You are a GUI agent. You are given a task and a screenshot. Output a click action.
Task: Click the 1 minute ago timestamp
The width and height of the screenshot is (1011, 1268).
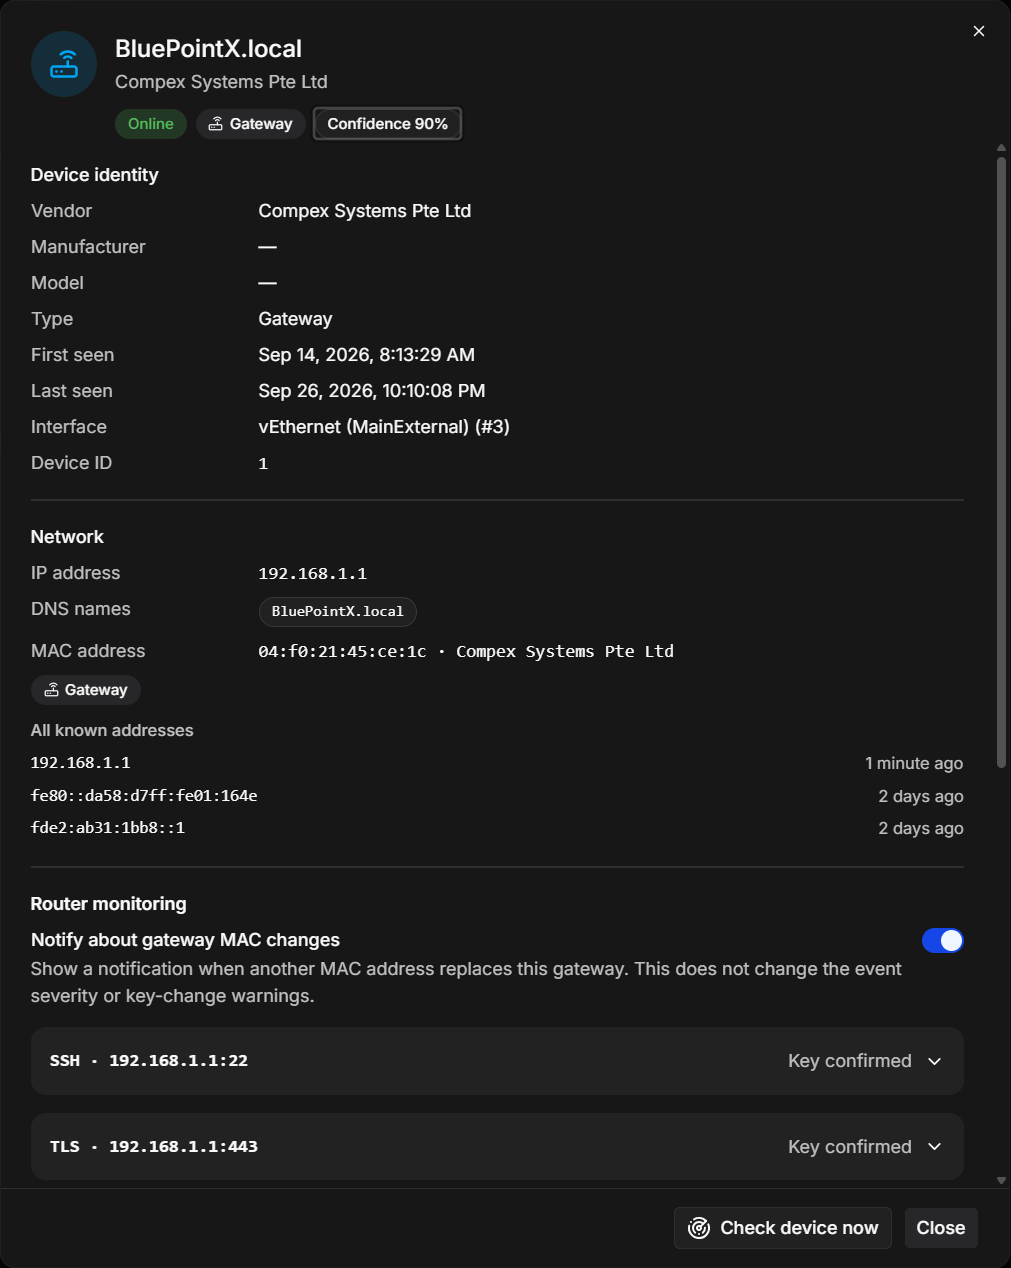point(914,763)
